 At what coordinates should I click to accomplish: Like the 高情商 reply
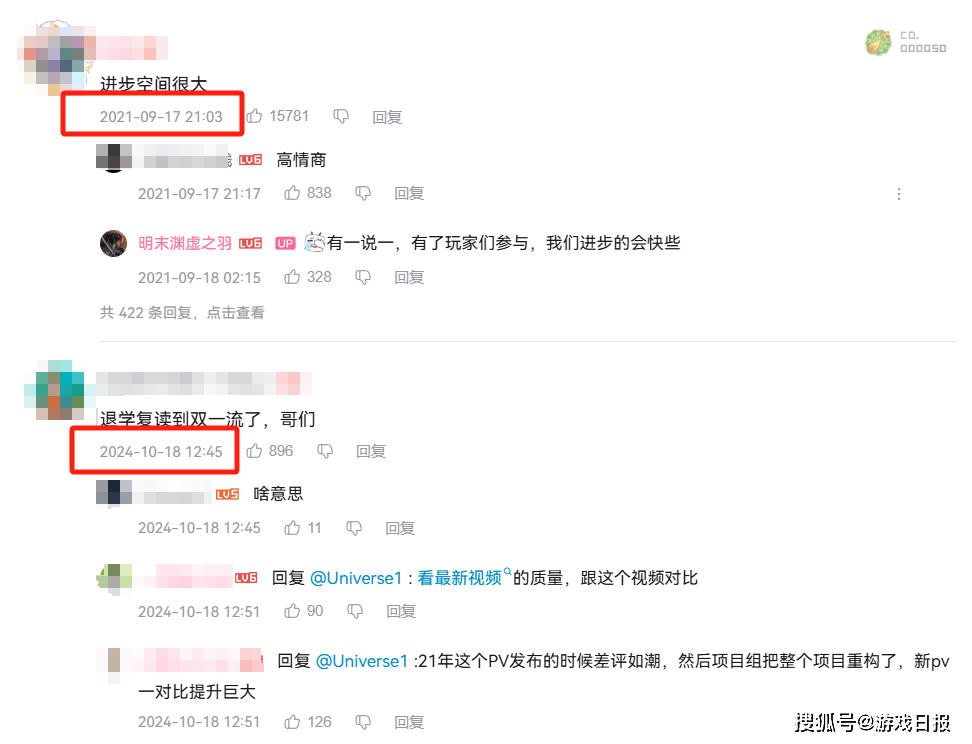coord(292,193)
